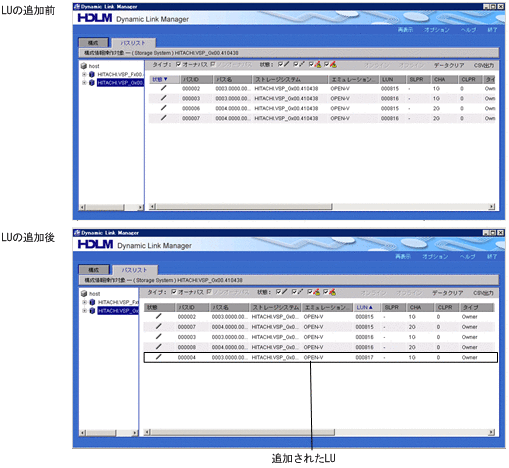Screen dimensions: 509x468
Task: Click path list horizontal scrollbar in LUの追加後 window
Action: click(x=319, y=432)
